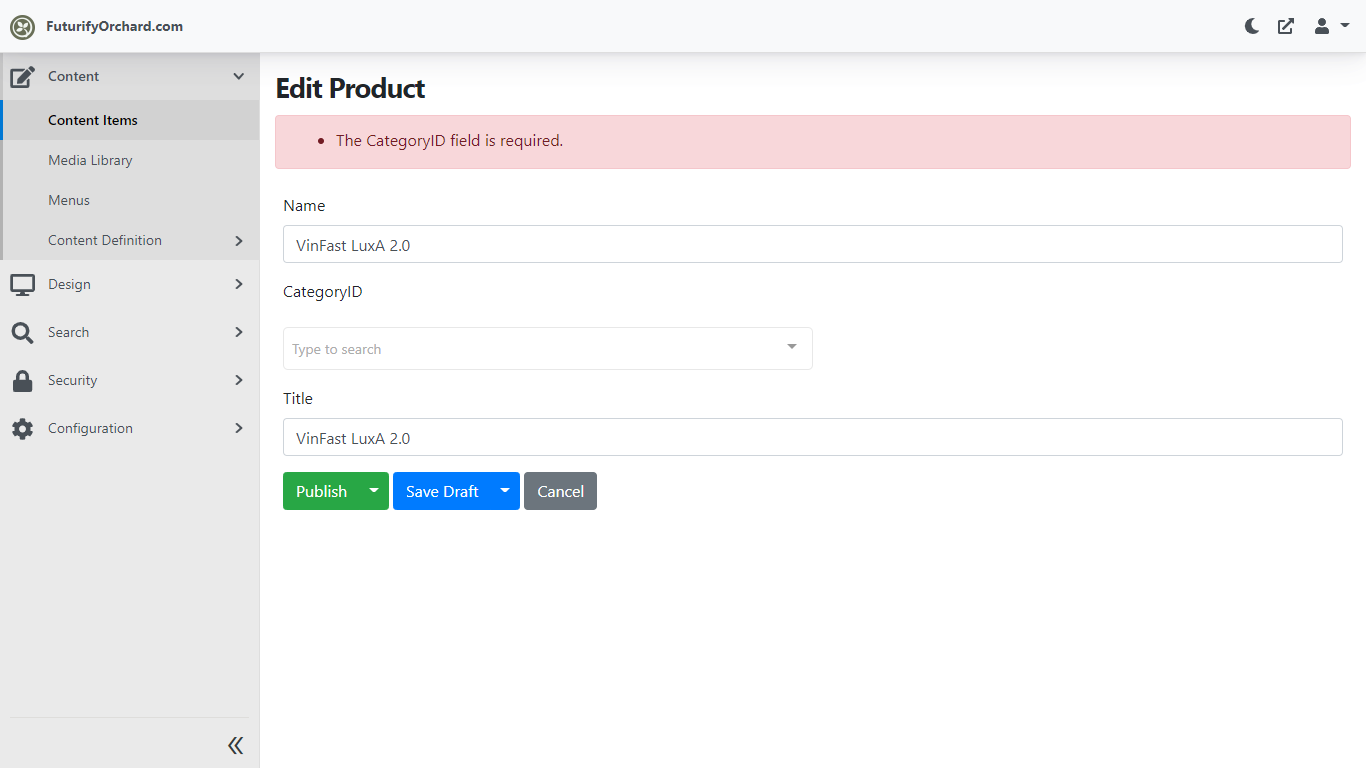Click the Design menu label
The image size is (1366, 768).
point(69,284)
